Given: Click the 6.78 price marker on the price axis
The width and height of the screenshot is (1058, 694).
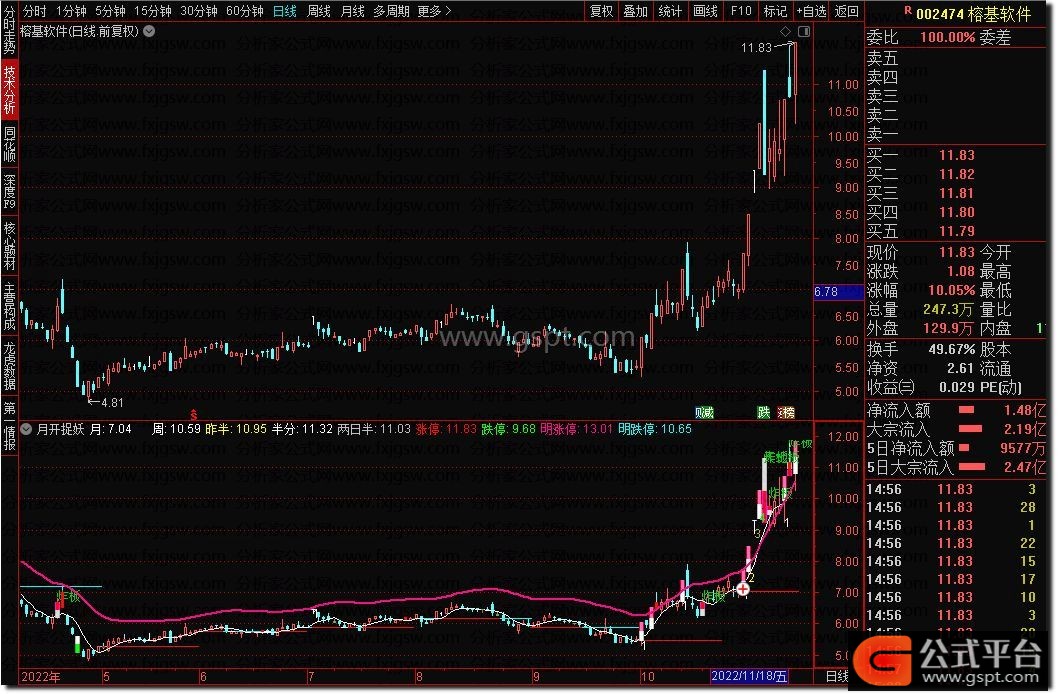Looking at the screenshot, I should tap(839, 292).
